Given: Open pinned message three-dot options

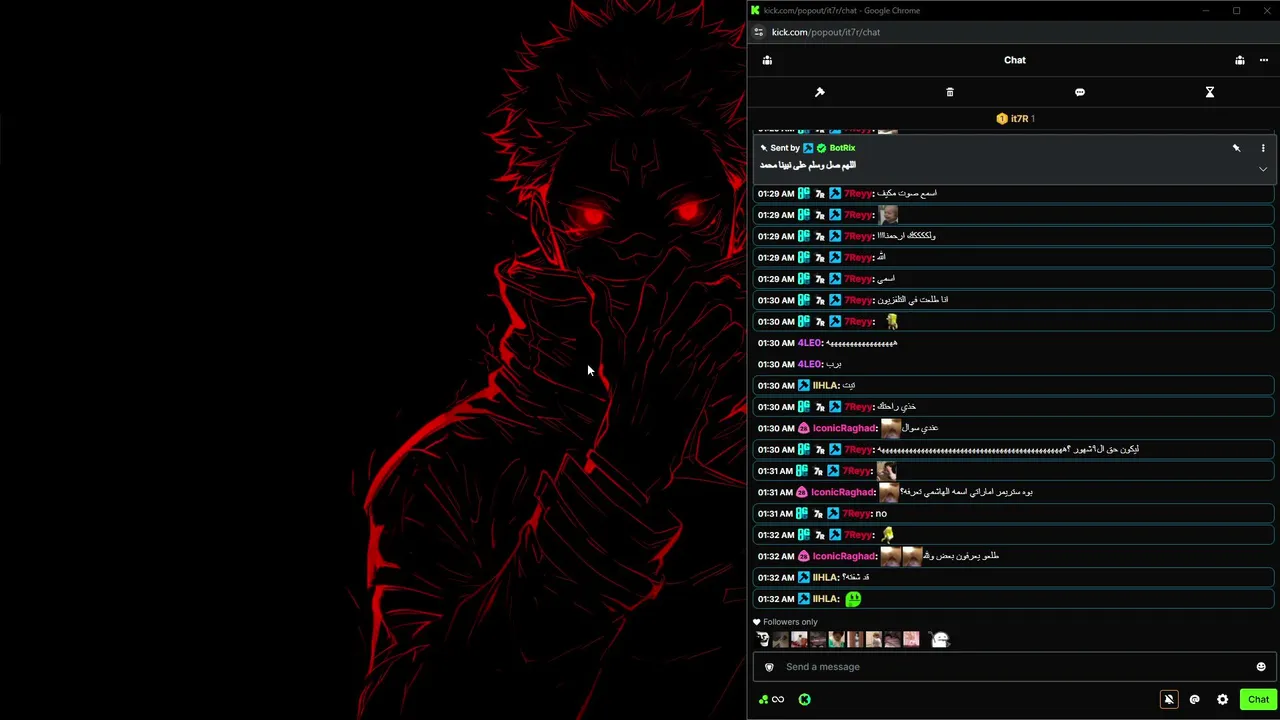Looking at the screenshot, I should pyautogui.click(x=1263, y=148).
